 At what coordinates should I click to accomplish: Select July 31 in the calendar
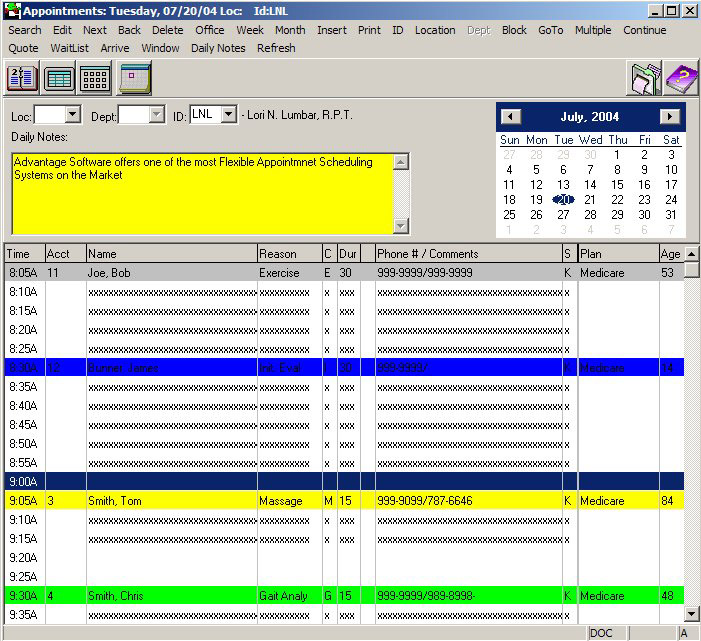671,215
